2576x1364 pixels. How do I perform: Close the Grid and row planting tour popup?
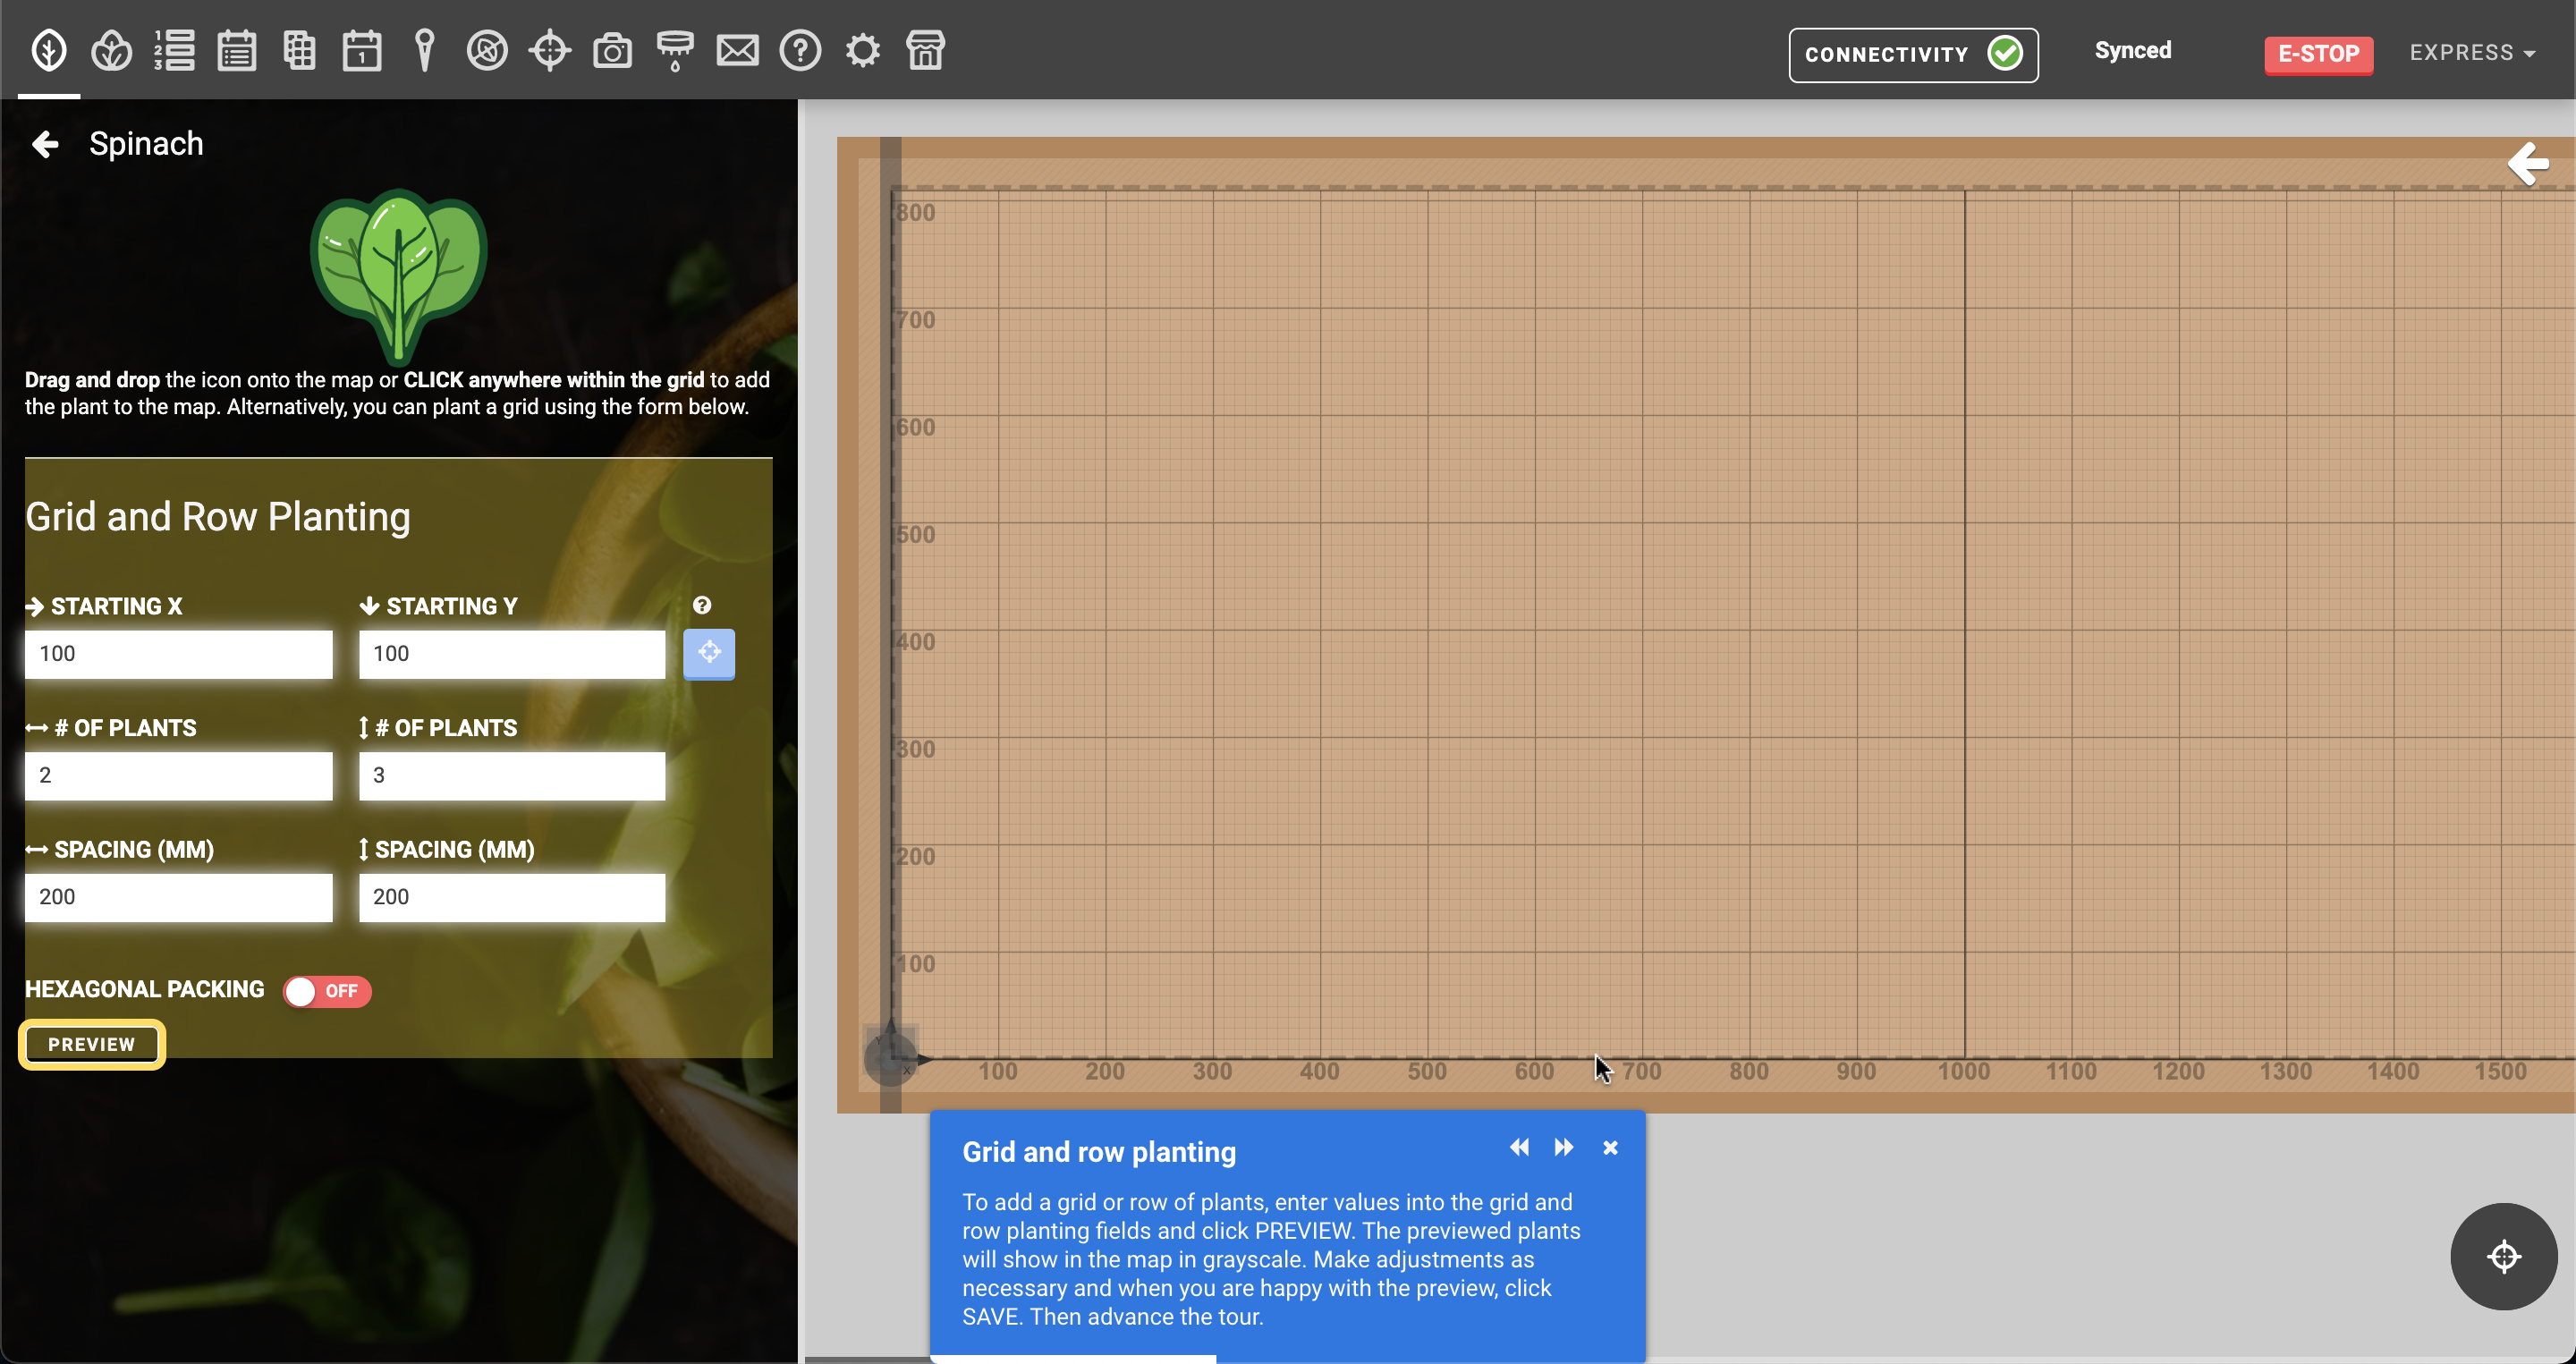click(x=1610, y=1148)
